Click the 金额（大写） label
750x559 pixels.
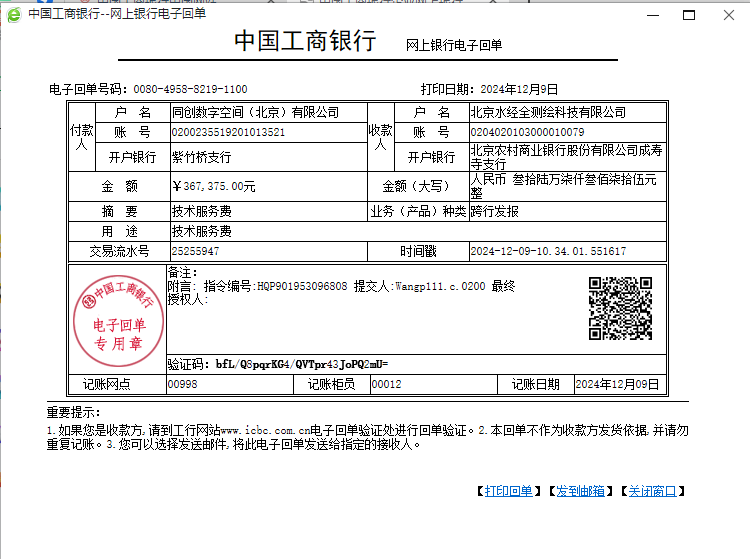(x=418, y=186)
